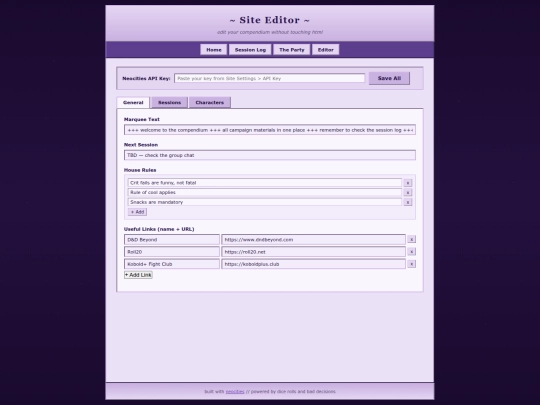The width and height of the screenshot is (540, 405).
Task: Click the Save All button
Action: click(389, 78)
